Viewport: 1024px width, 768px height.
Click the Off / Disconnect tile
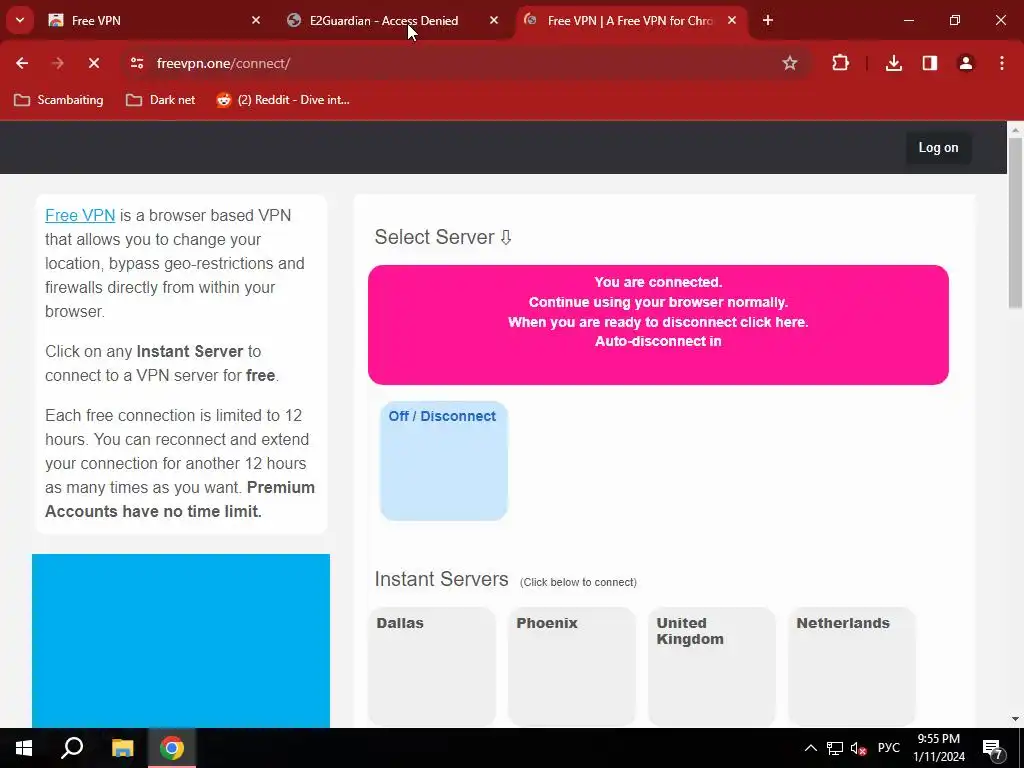[x=443, y=461]
